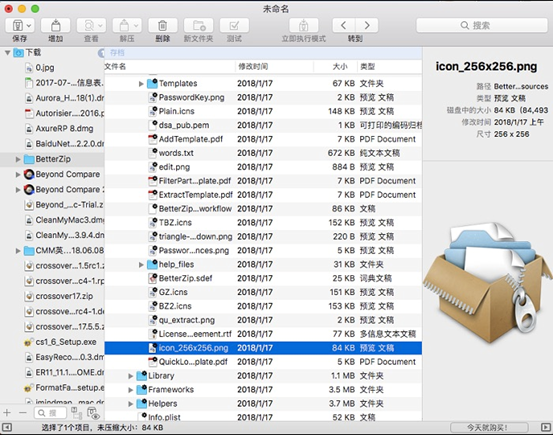Sort by 大小 column header
The height and width of the screenshot is (435, 553).
(x=340, y=66)
